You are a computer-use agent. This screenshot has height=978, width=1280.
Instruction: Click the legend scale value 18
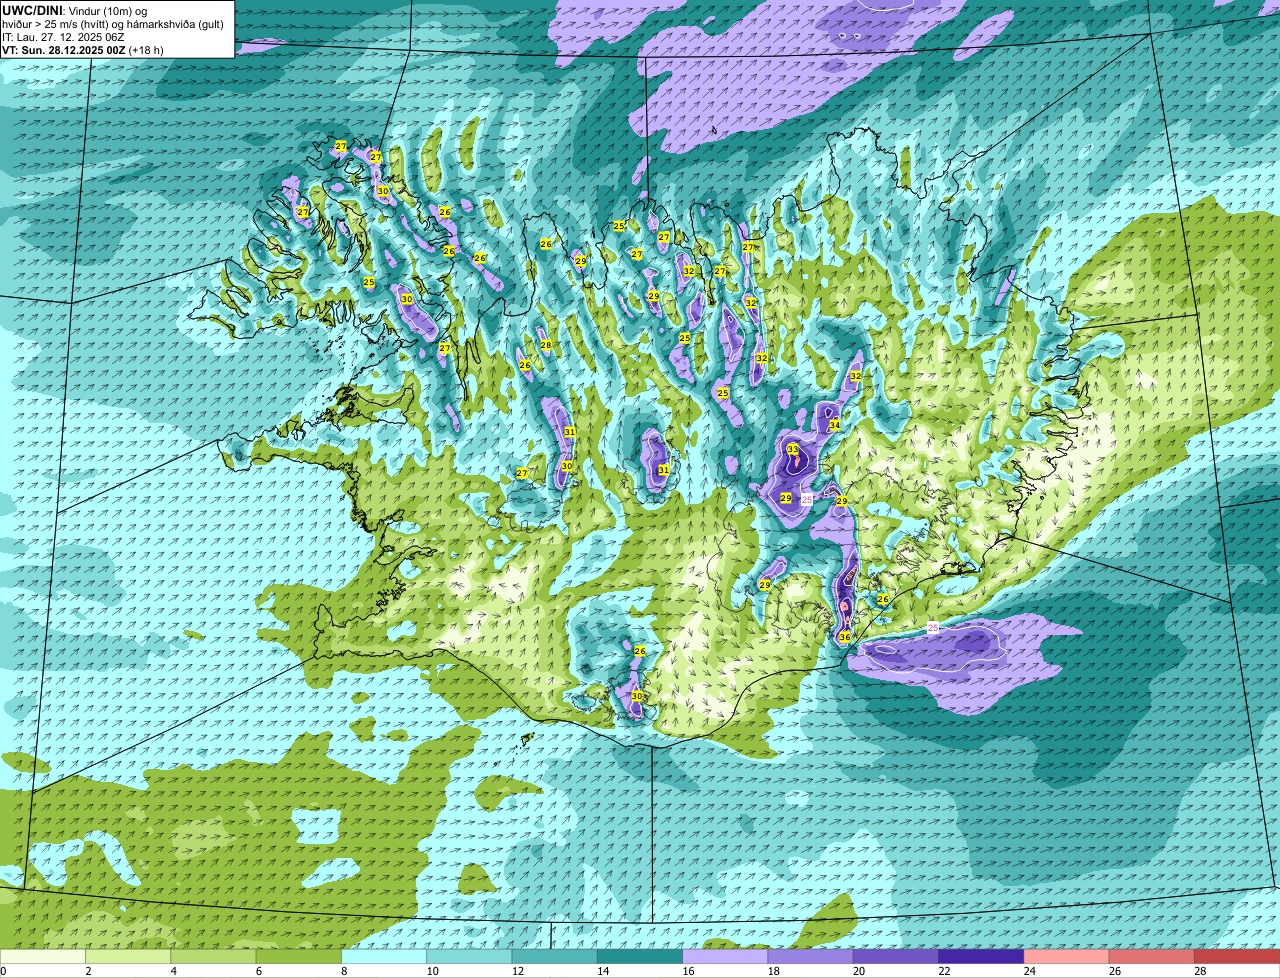click(x=773, y=971)
